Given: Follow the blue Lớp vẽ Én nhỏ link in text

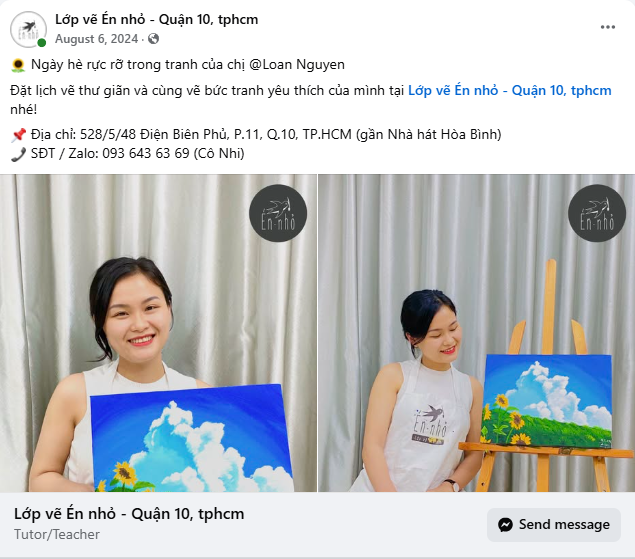Looking at the screenshot, I should 509,90.
